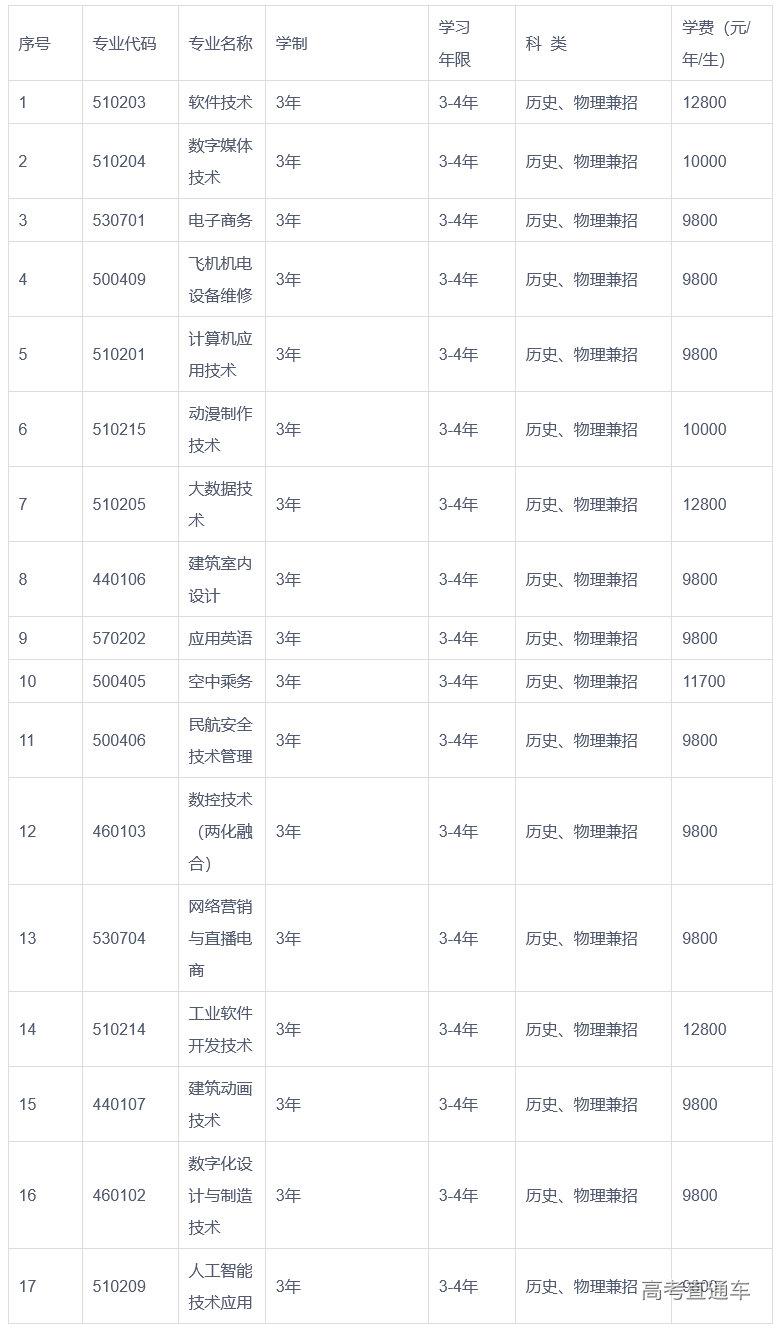Click the 应用英语 major cell
Image resolution: width=779 pixels, height=1330 pixels.
coord(220,638)
